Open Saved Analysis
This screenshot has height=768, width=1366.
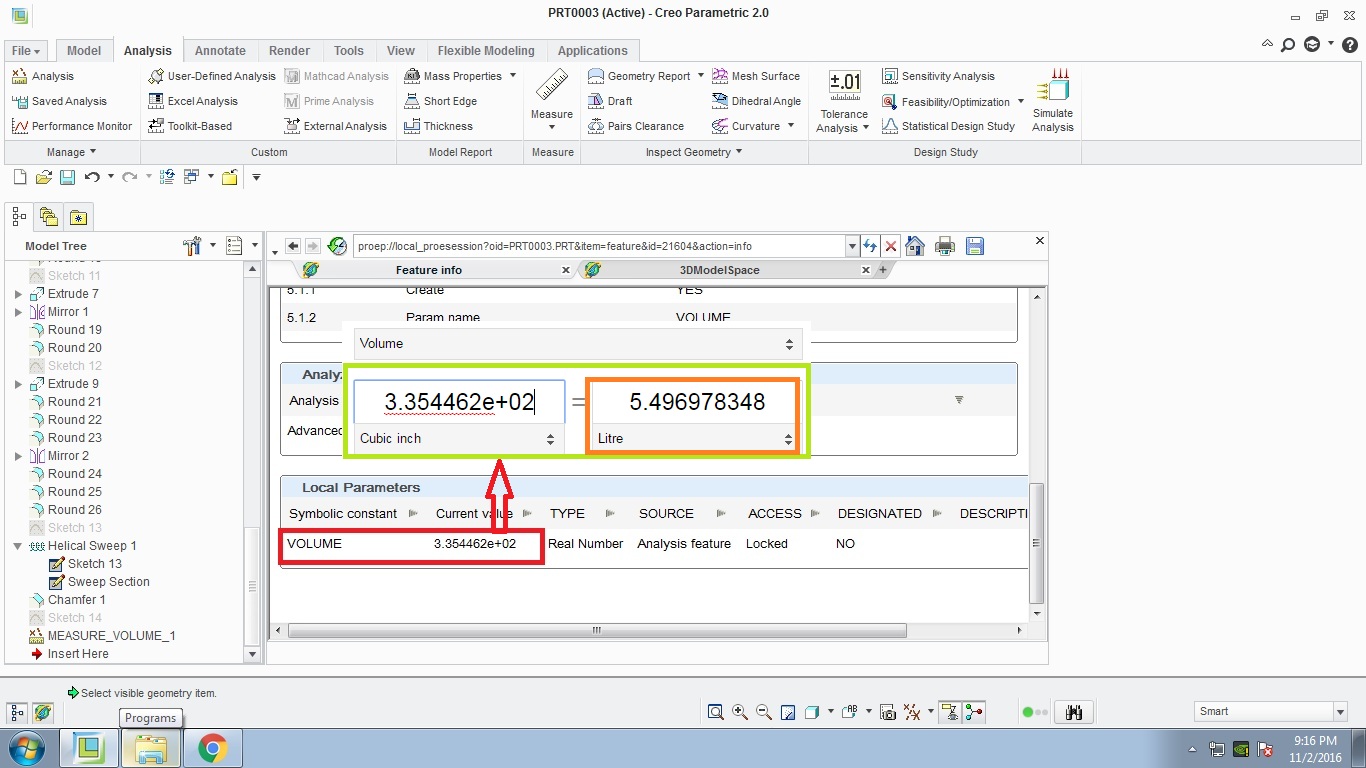click(59, 101)
